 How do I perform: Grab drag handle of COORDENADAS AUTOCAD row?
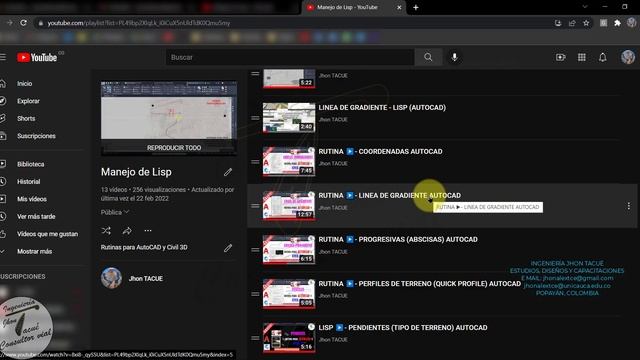pyautogui.click(x=255, y=162)
